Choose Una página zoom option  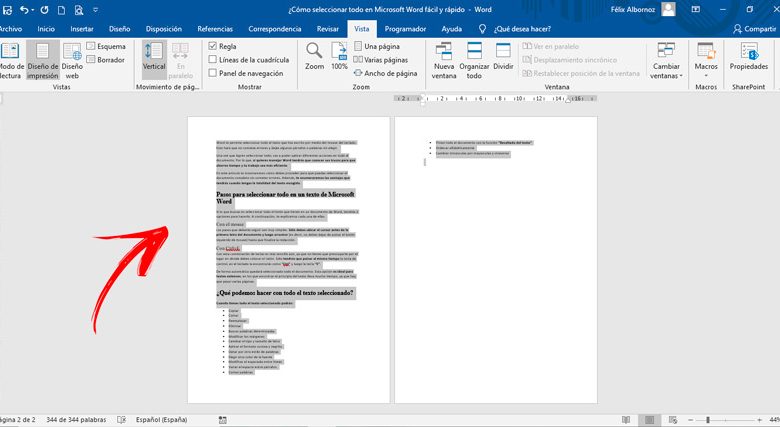pyautogui.click(x=377, y=46)
